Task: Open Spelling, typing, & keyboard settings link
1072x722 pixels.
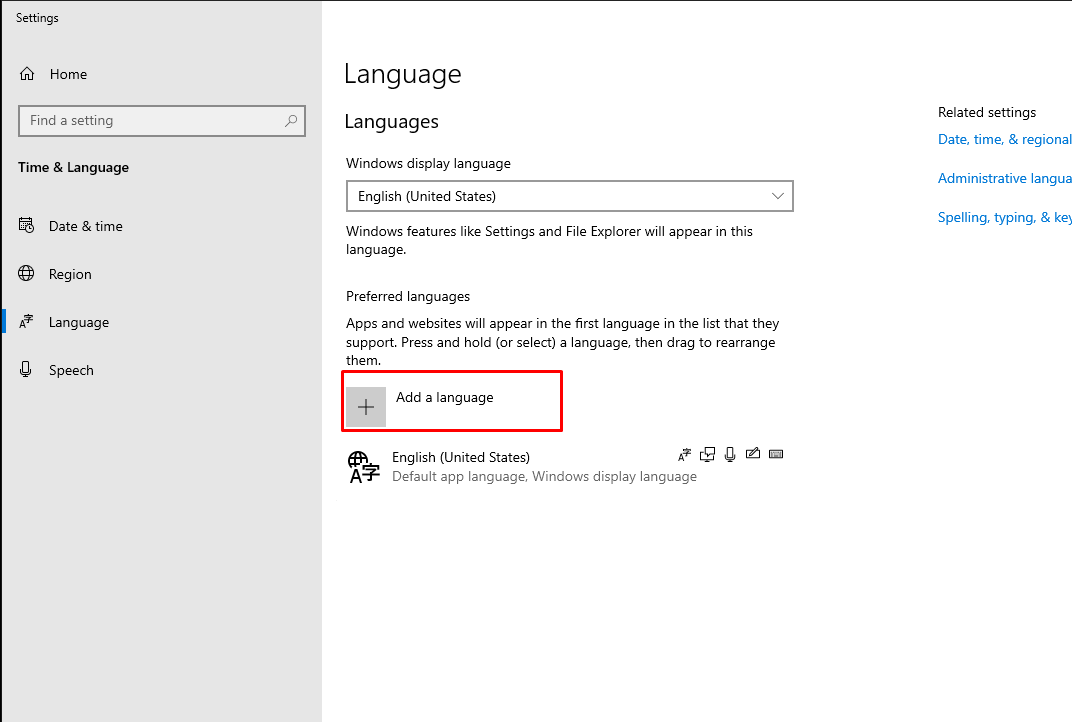Action: 1004,218
